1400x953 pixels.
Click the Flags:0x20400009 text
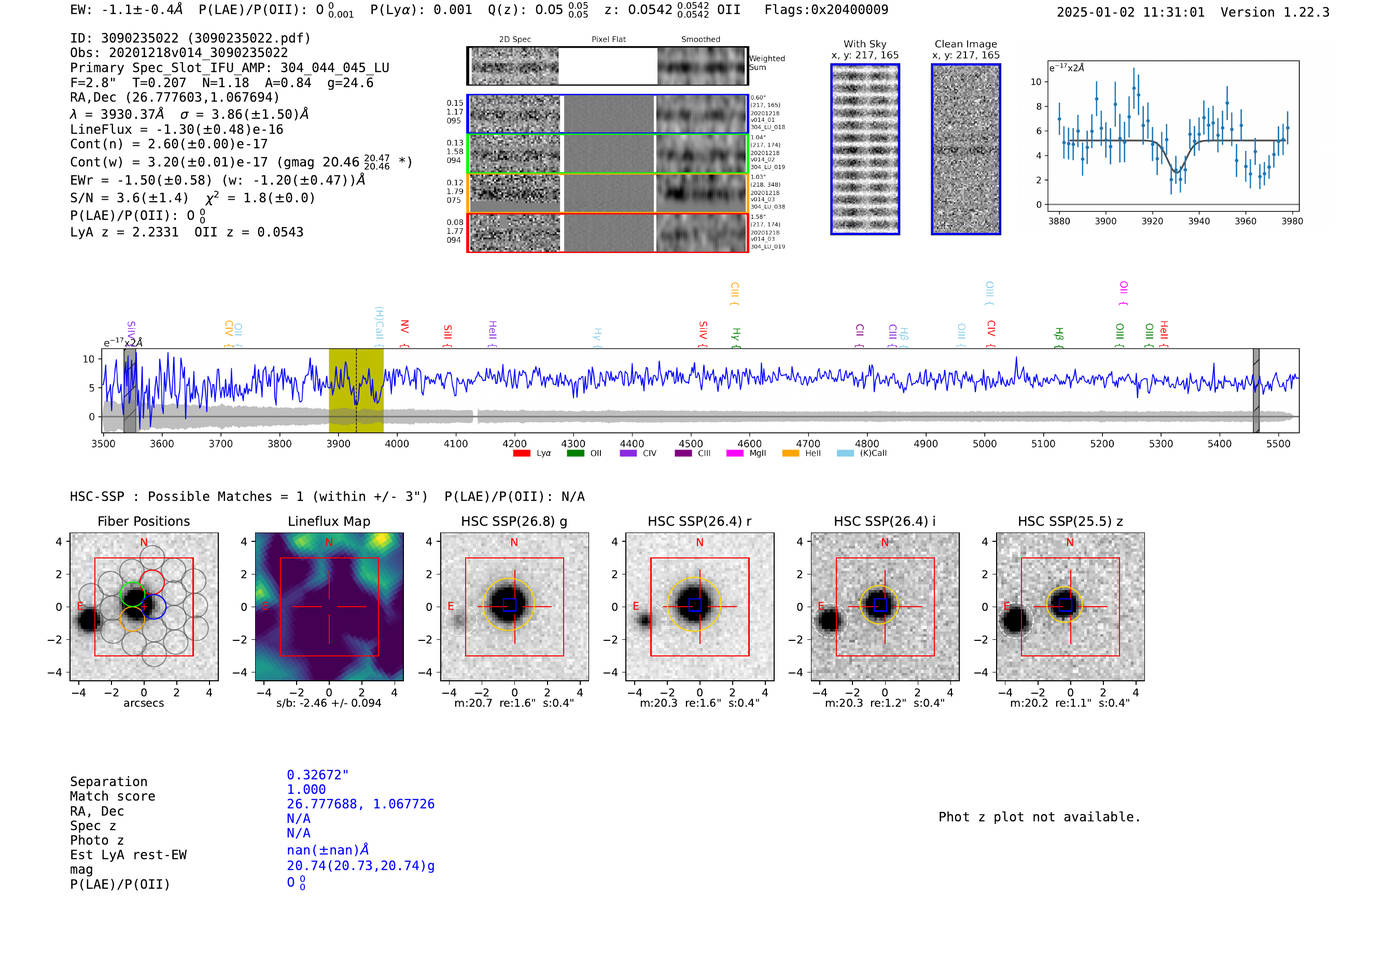pyautogui.click(x=826, y=10)
